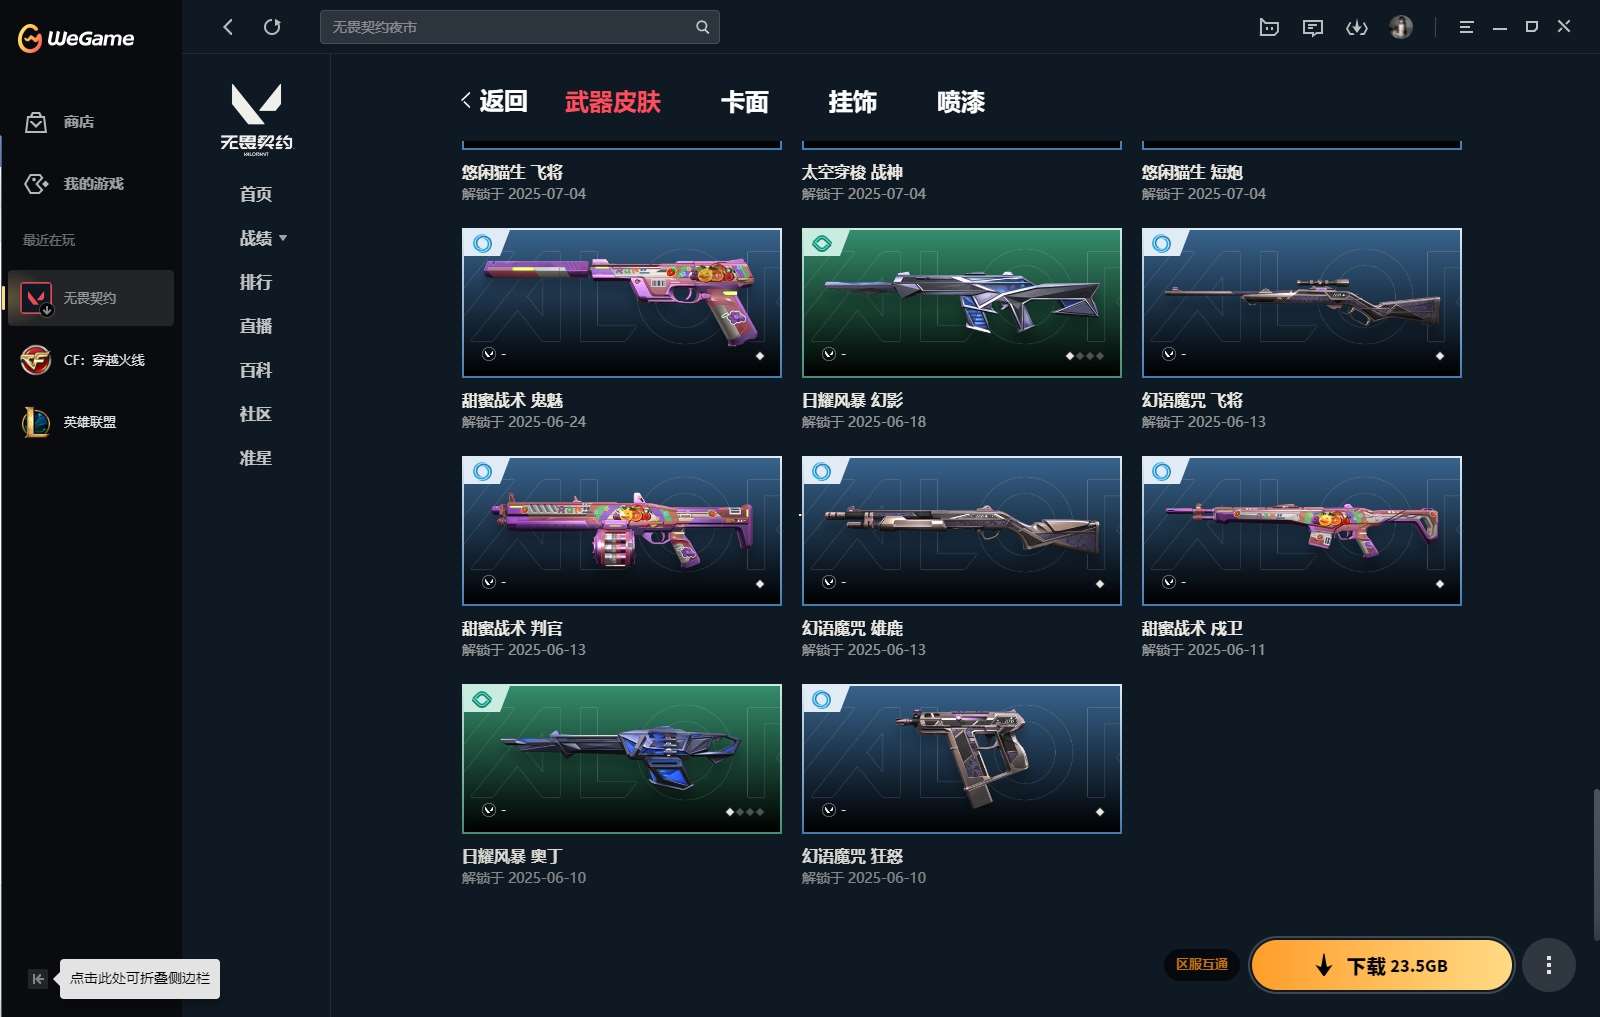Screen dimensions: 1600x1017
Task: Open the user avatar profile
Action: 1400,27
